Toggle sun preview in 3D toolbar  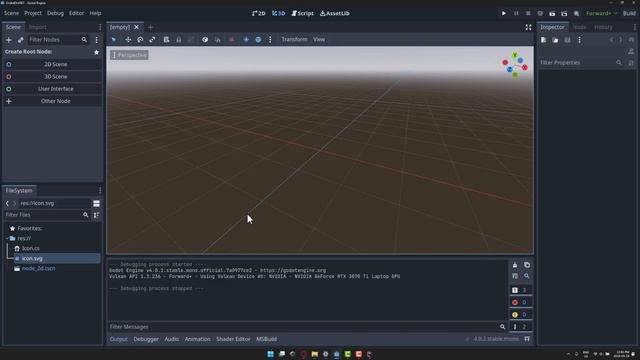pos(246,40)
